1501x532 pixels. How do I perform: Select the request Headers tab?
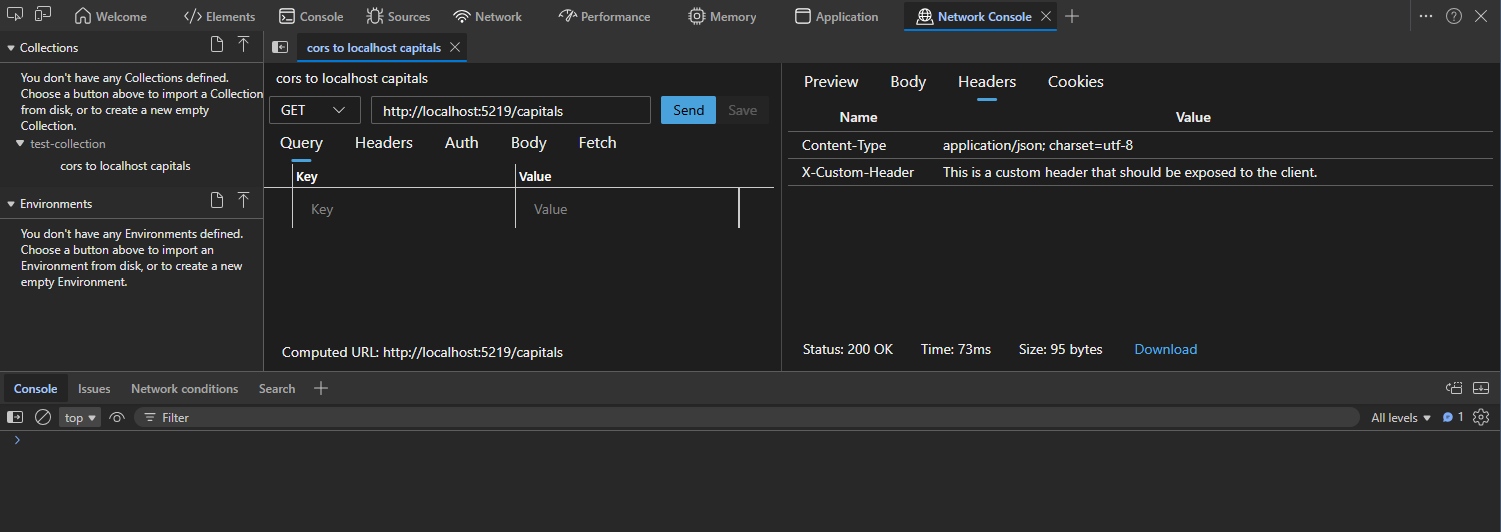[384, 143]
